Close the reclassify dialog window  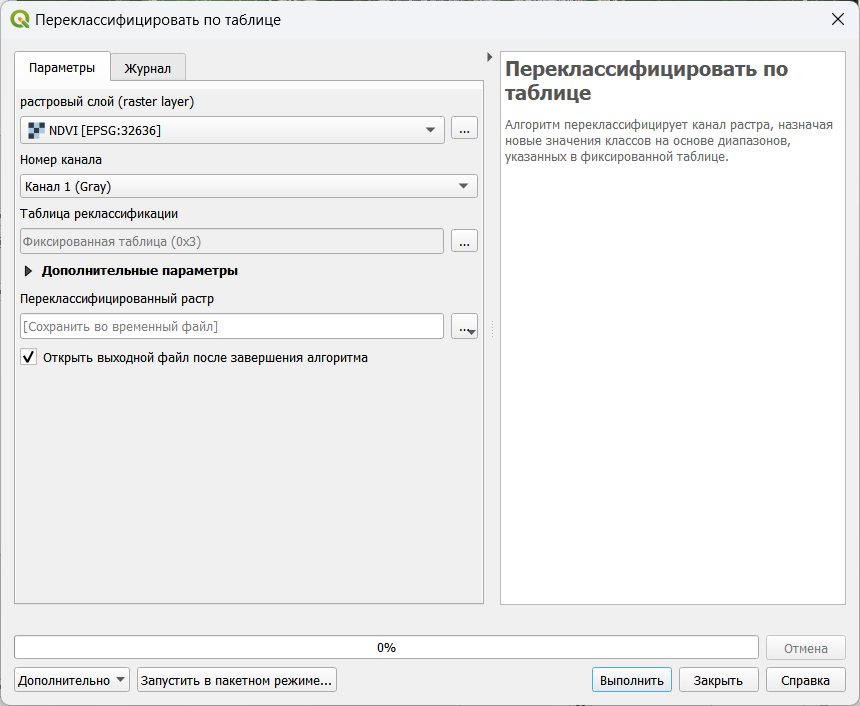837,19
